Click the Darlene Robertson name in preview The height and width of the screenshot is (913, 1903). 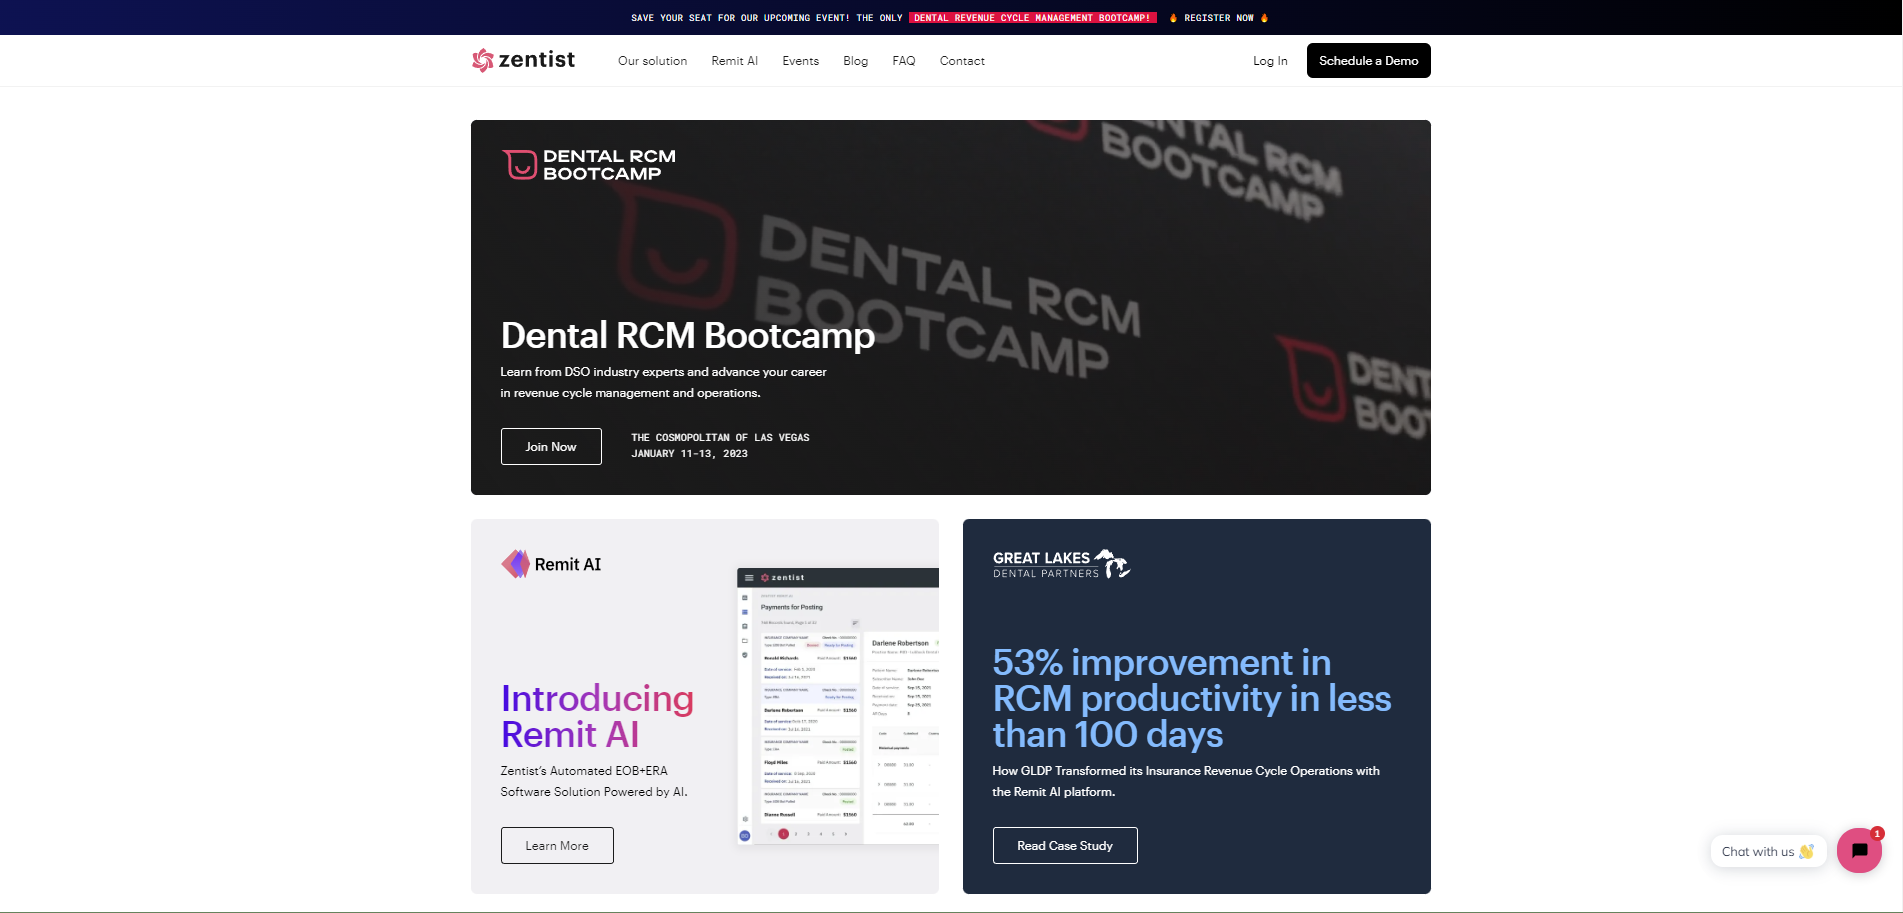(900, 643)
